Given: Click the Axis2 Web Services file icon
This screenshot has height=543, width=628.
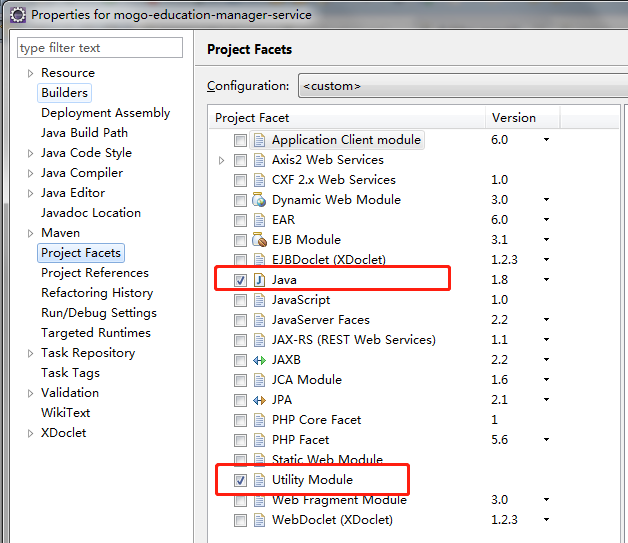Looking at the screenshot, I should [259, 160].
